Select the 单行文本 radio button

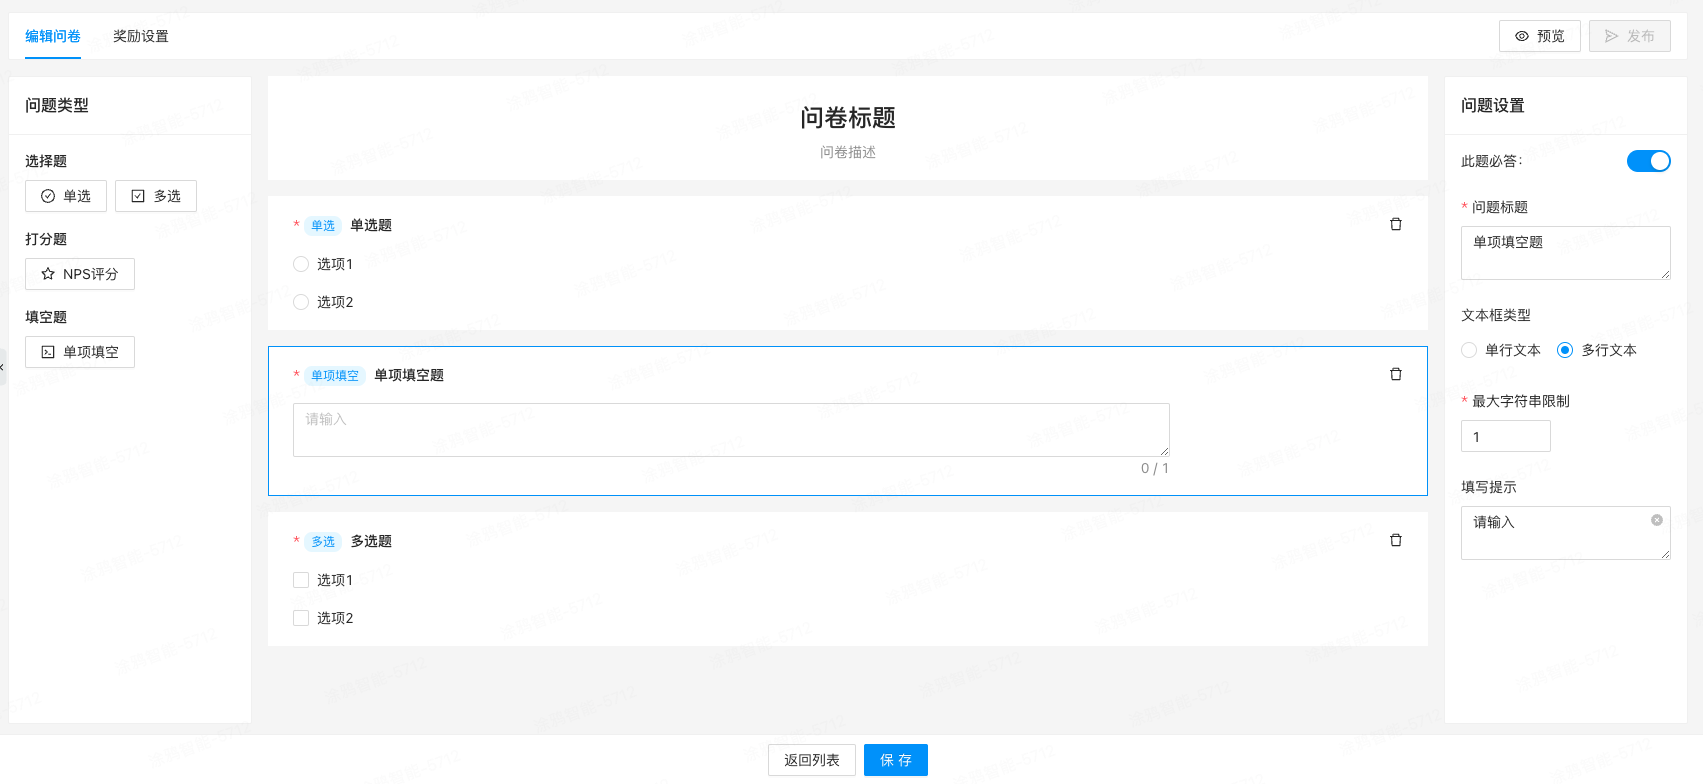click(x=1469, y=350)
